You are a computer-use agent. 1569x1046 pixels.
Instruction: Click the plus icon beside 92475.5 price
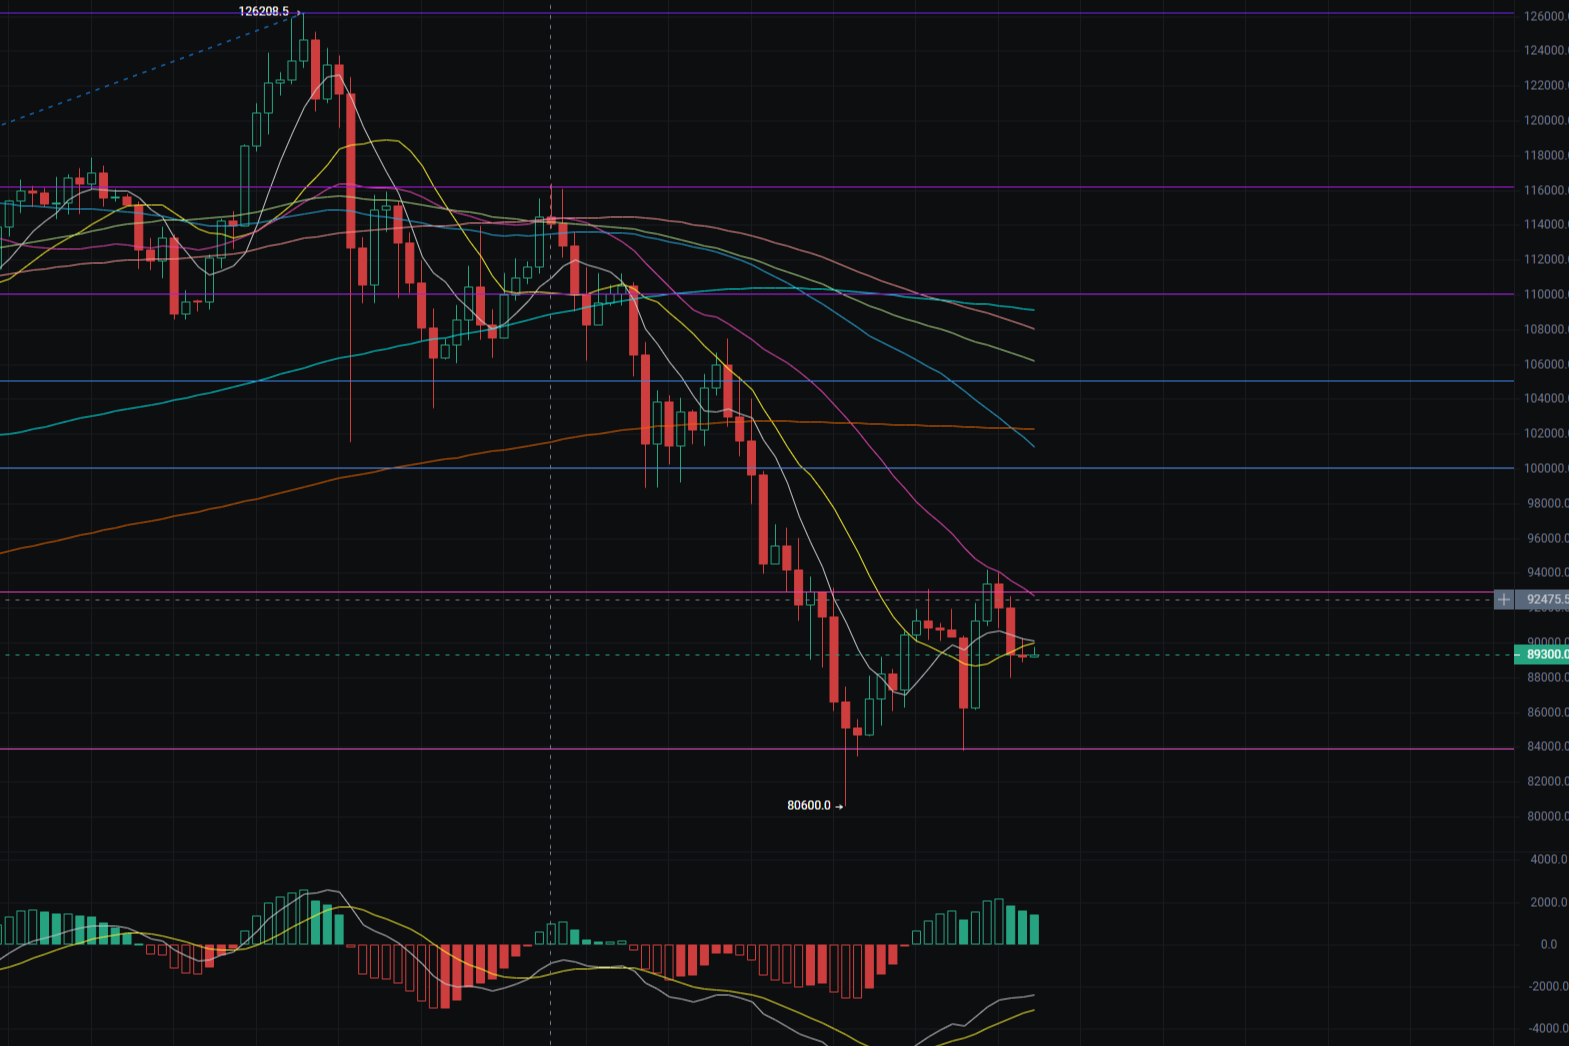[1503, 600]
